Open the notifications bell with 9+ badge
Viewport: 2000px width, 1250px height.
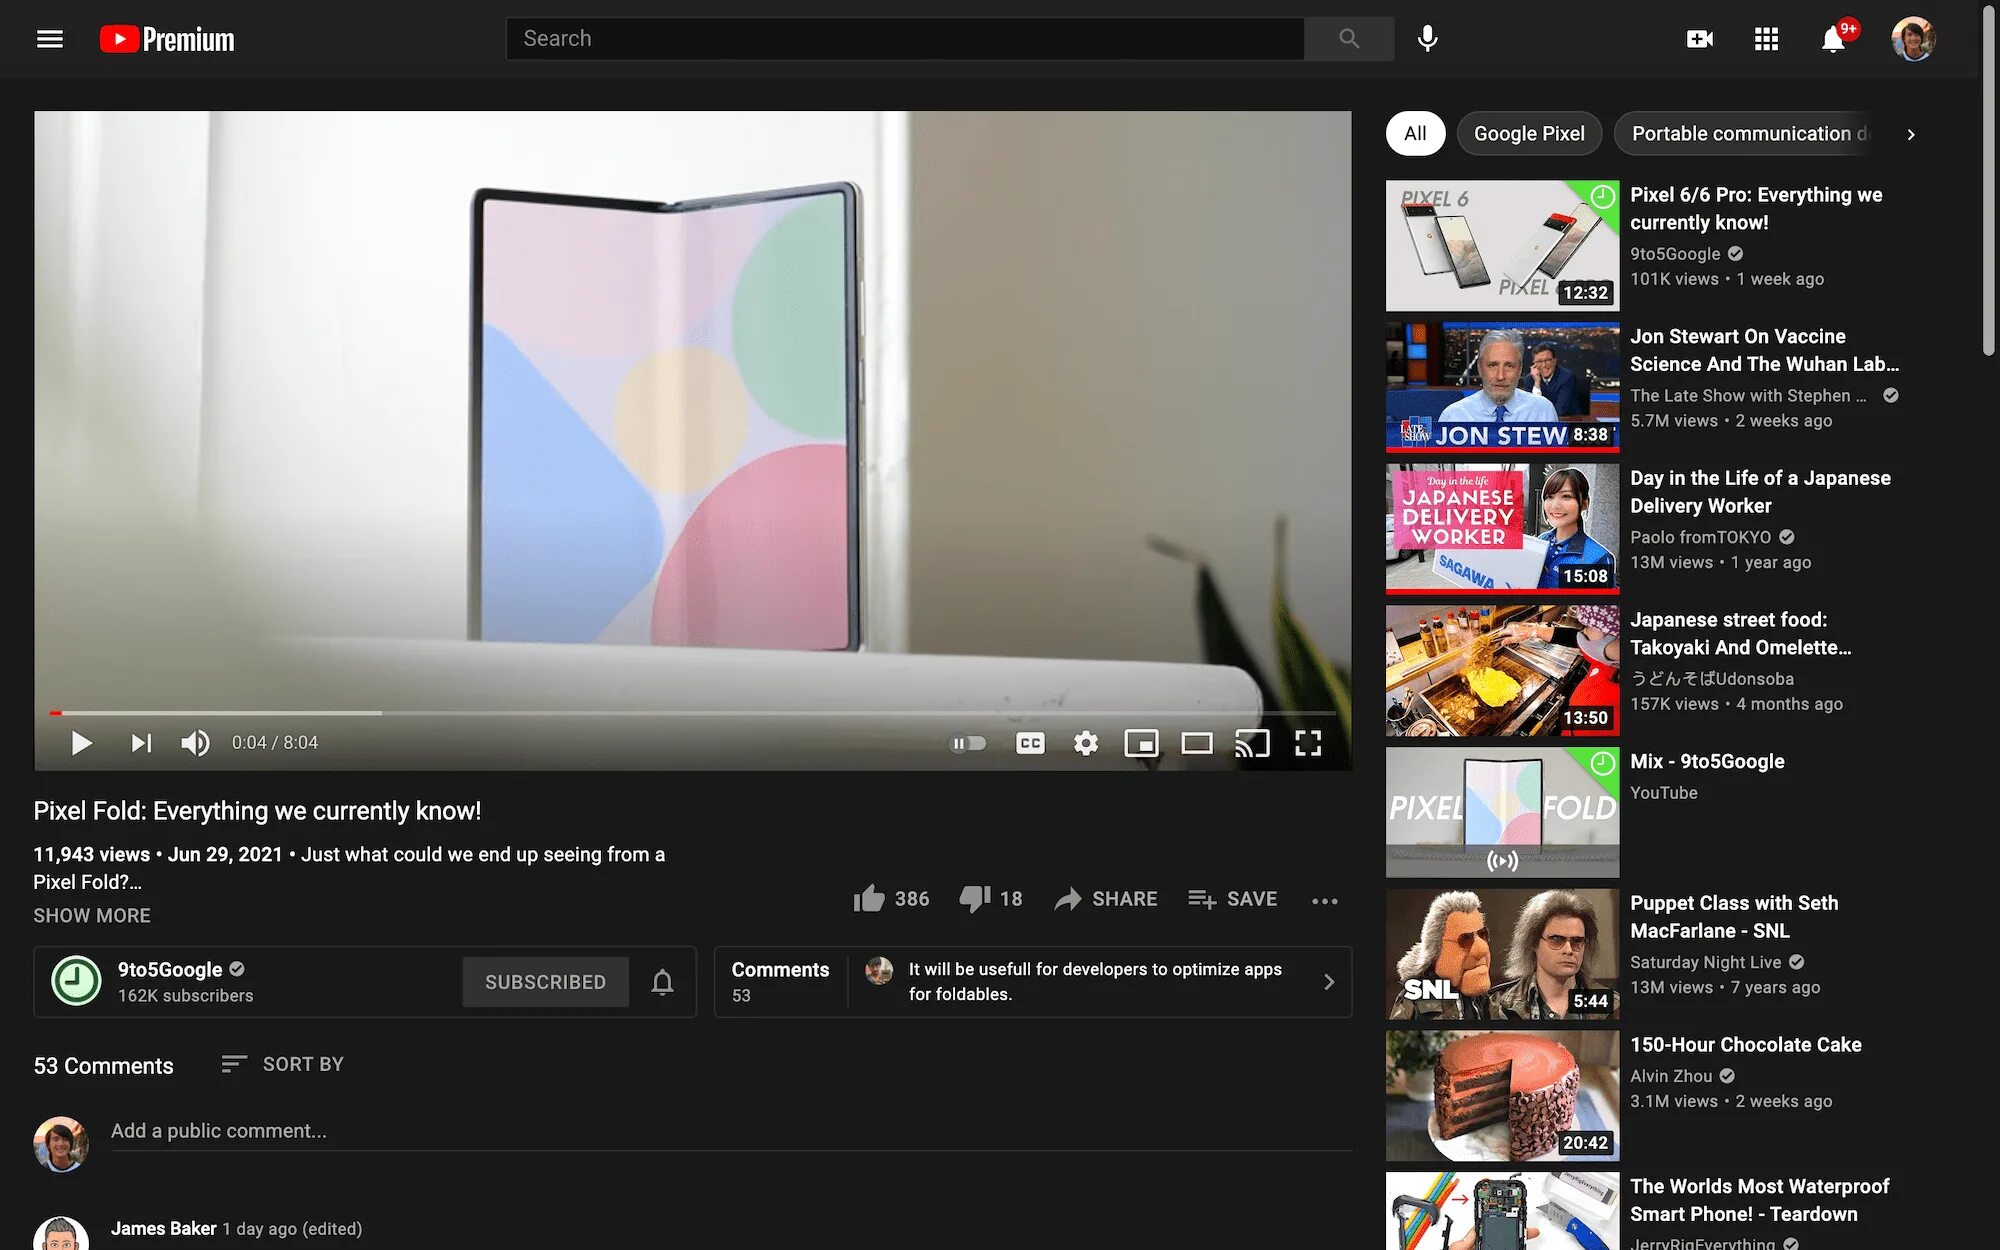pyautogui.click(x=1833, y=40)
